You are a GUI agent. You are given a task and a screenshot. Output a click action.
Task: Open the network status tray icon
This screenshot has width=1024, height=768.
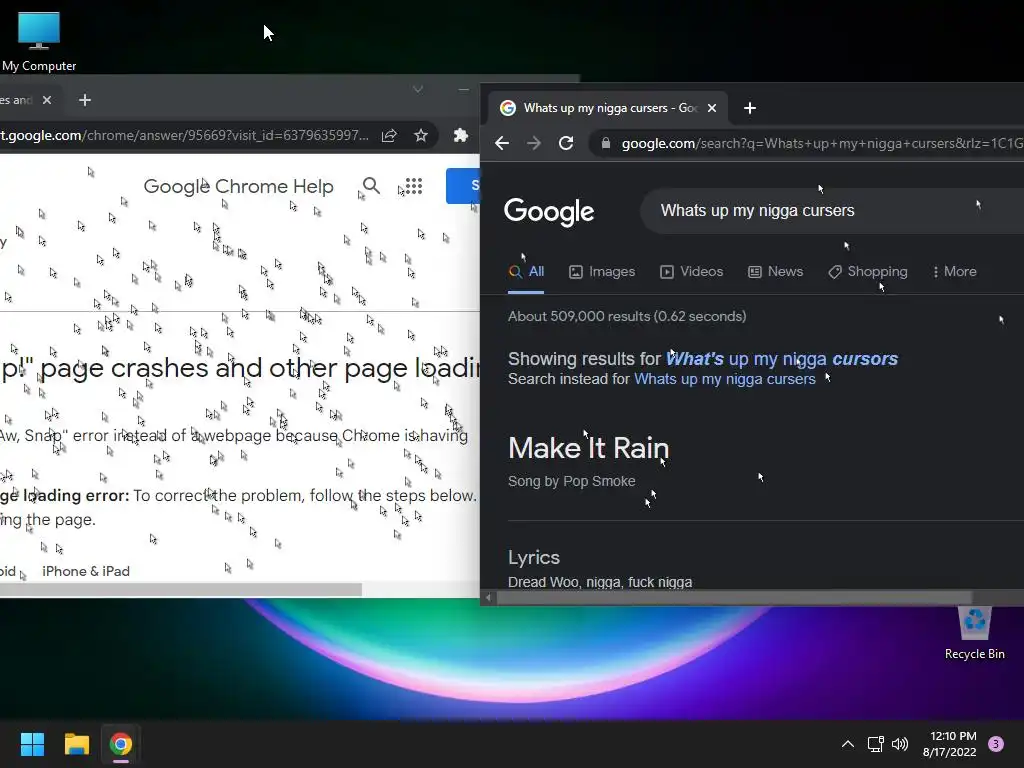point(875,744)
